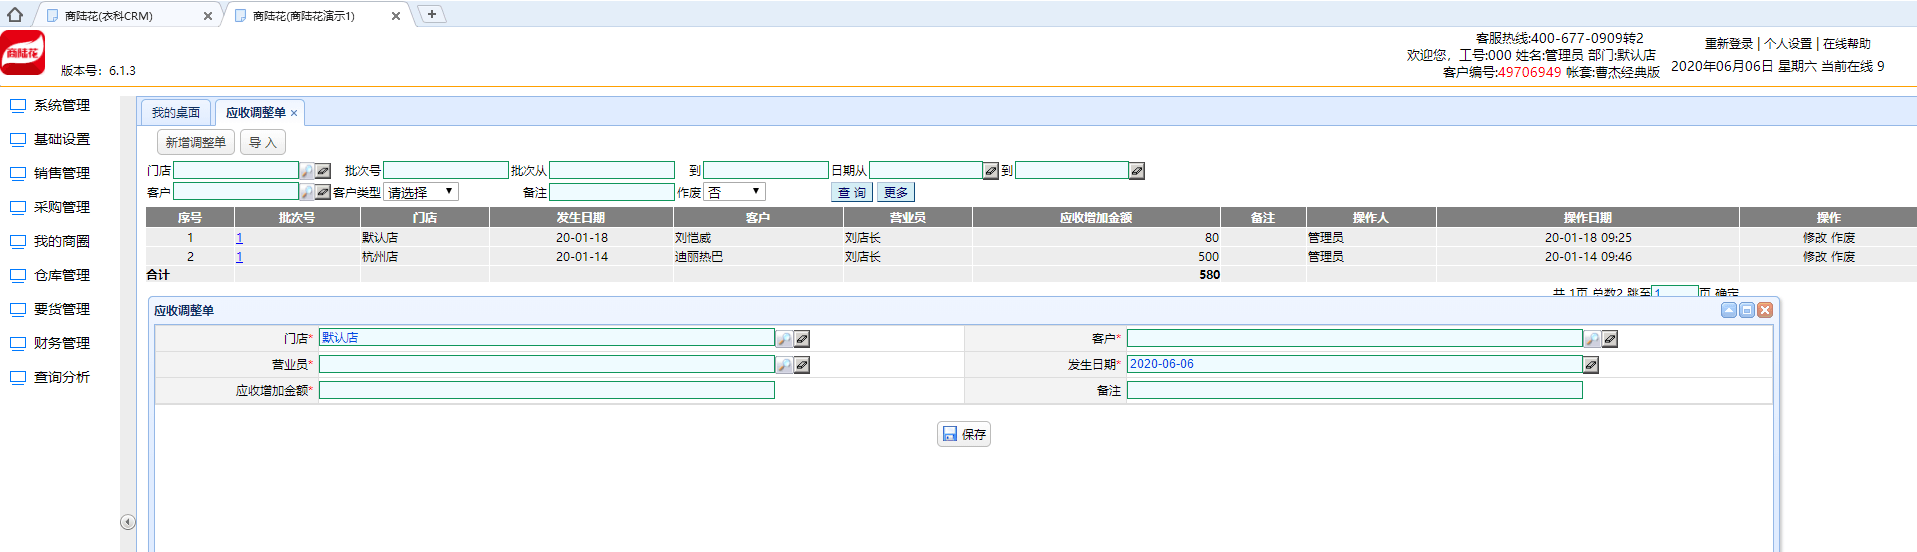Expand 客户类型 请选择 dropdown
The height and width of the screenshot is (552, 1917).
coord(421,192)
